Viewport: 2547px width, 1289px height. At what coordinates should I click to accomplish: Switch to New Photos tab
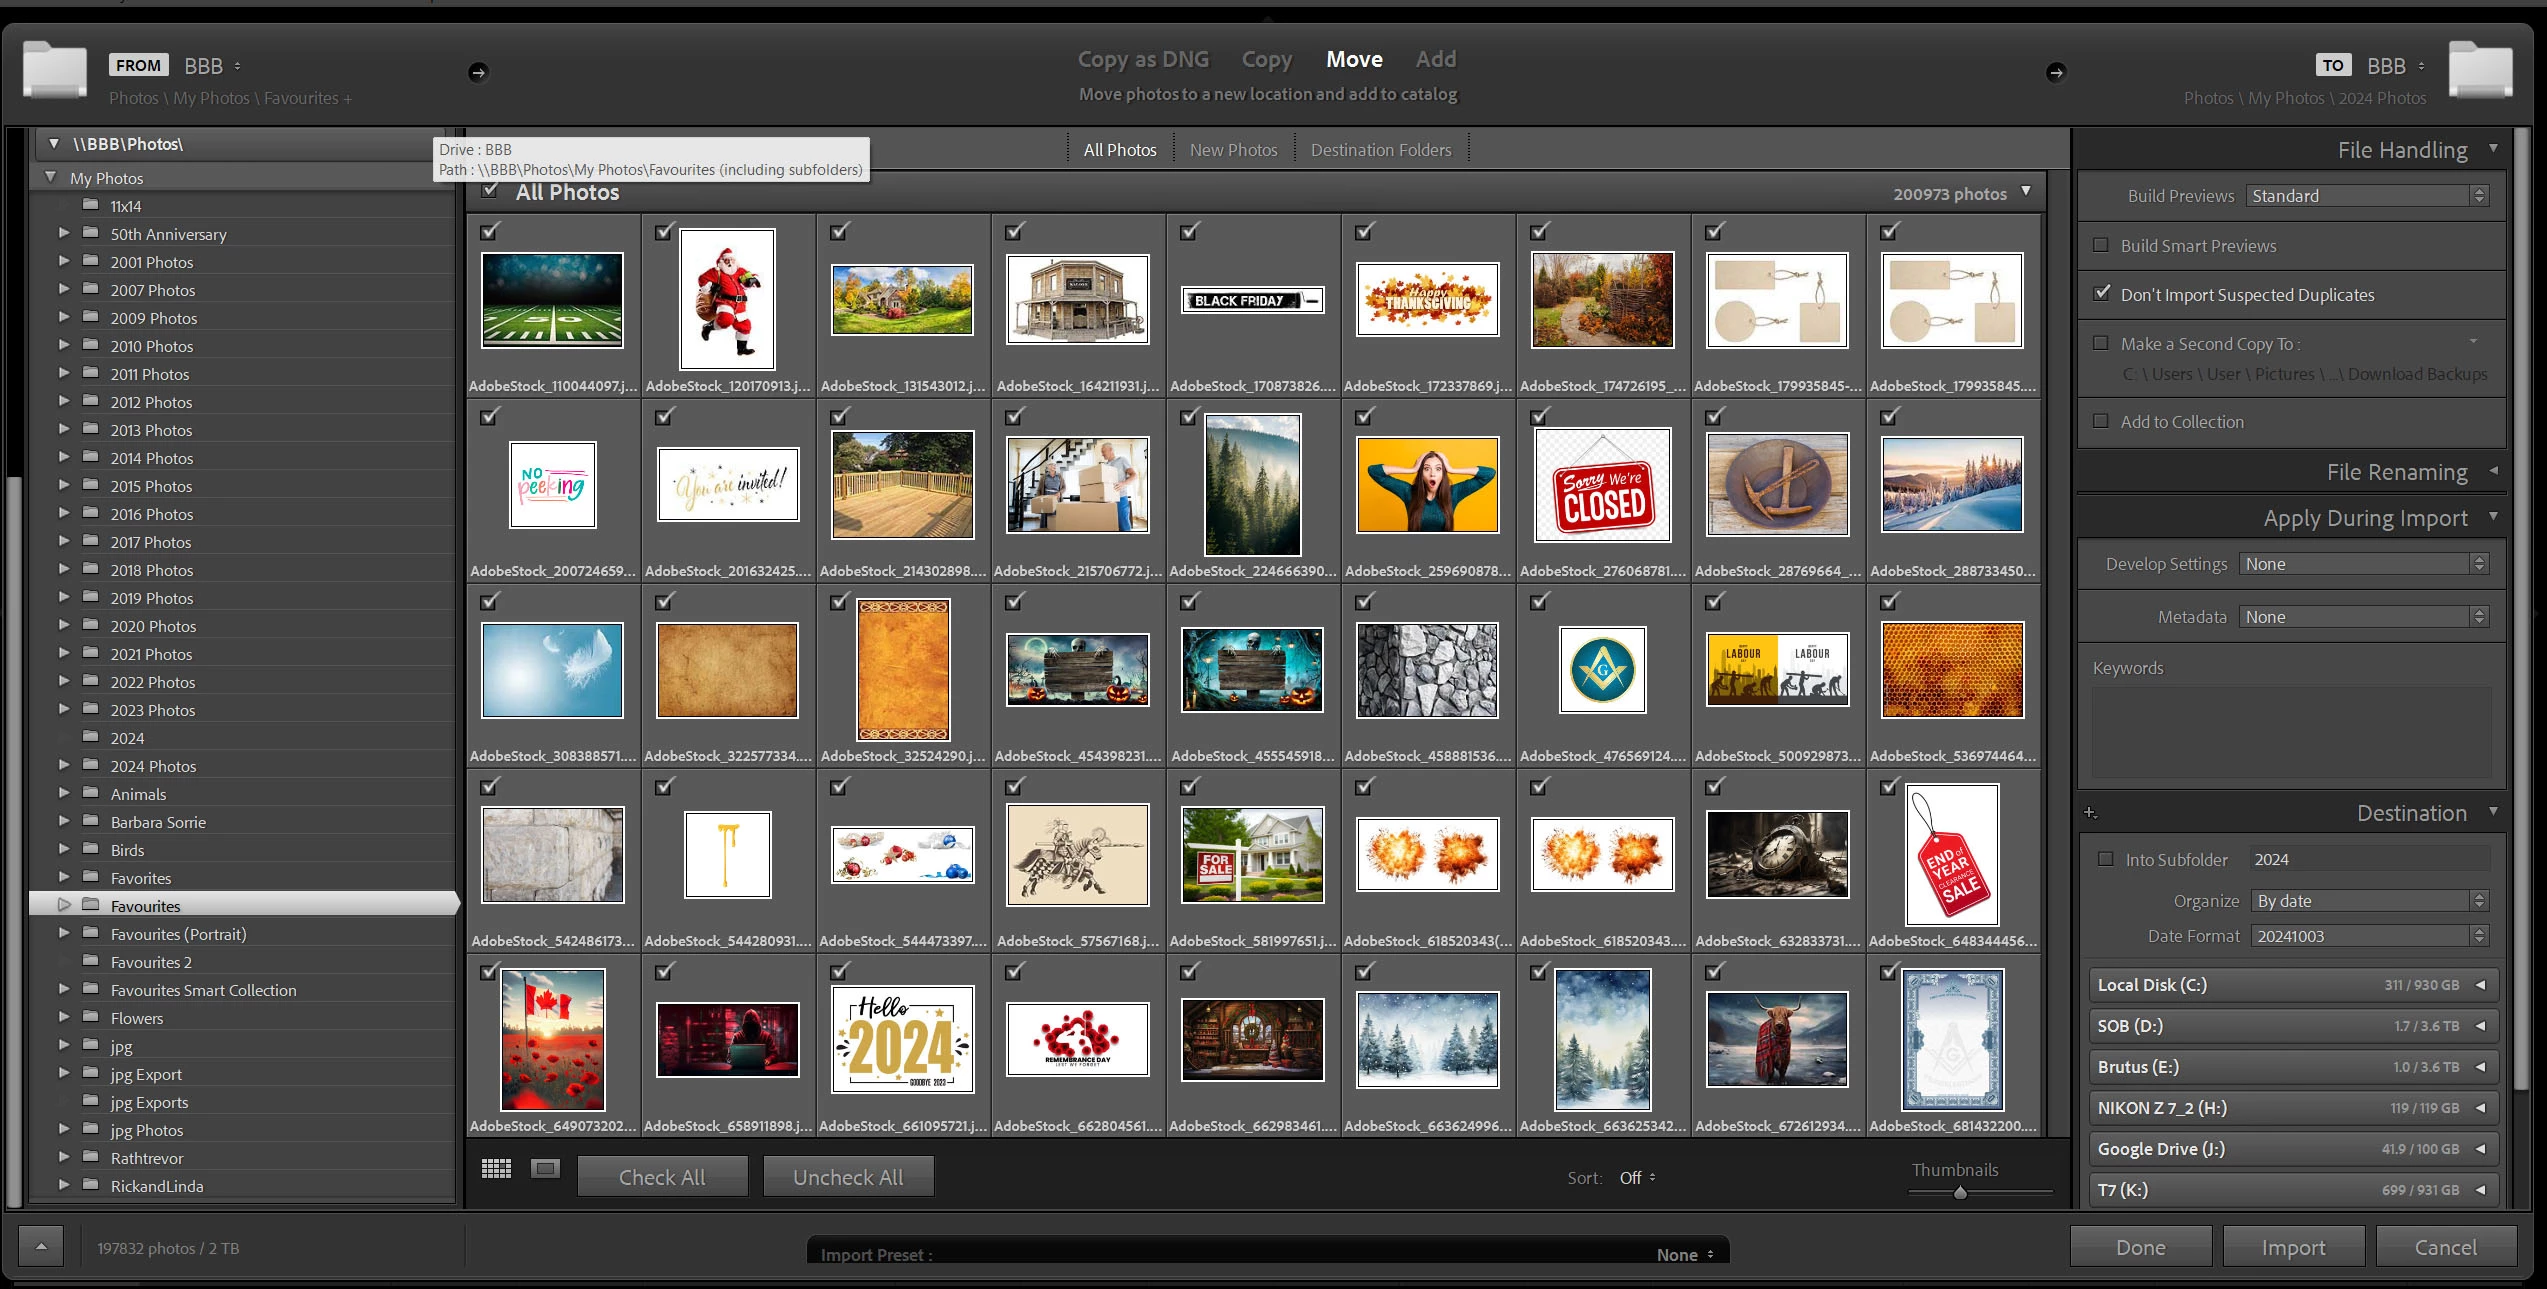tap(1233, 150)
